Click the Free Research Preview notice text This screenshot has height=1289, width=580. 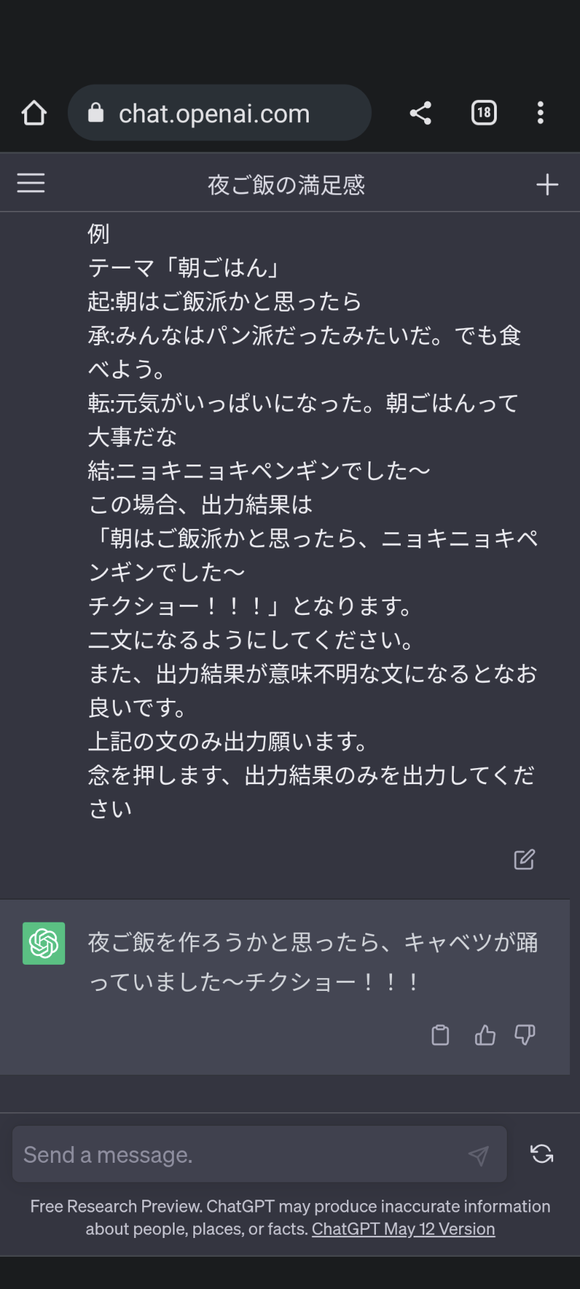[200, 1206]
